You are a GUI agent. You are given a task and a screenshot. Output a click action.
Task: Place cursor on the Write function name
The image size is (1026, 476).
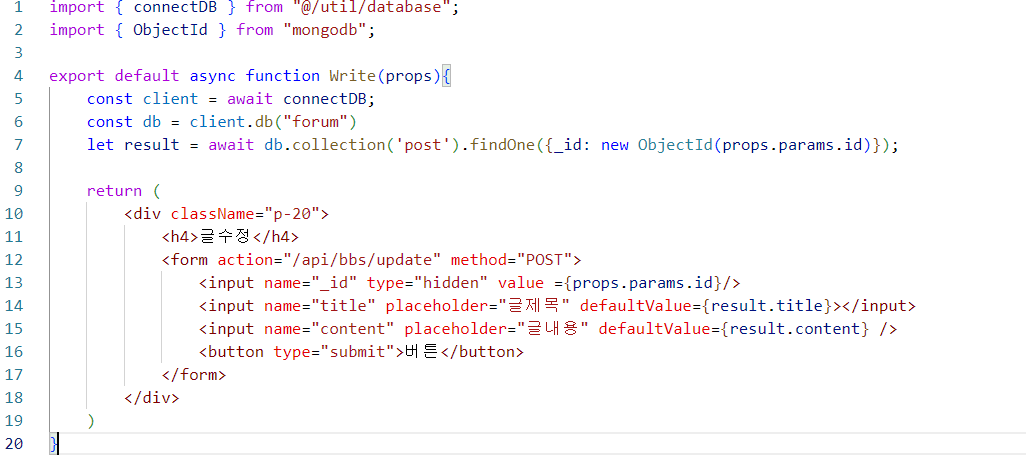pos(352,76)
